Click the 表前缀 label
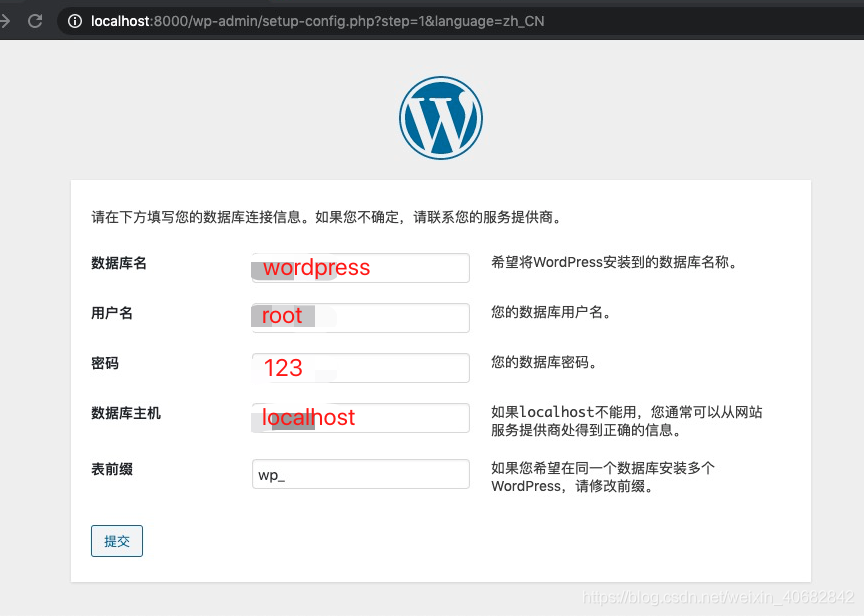Viewport: 864px width, 616px height. (112, 469)
